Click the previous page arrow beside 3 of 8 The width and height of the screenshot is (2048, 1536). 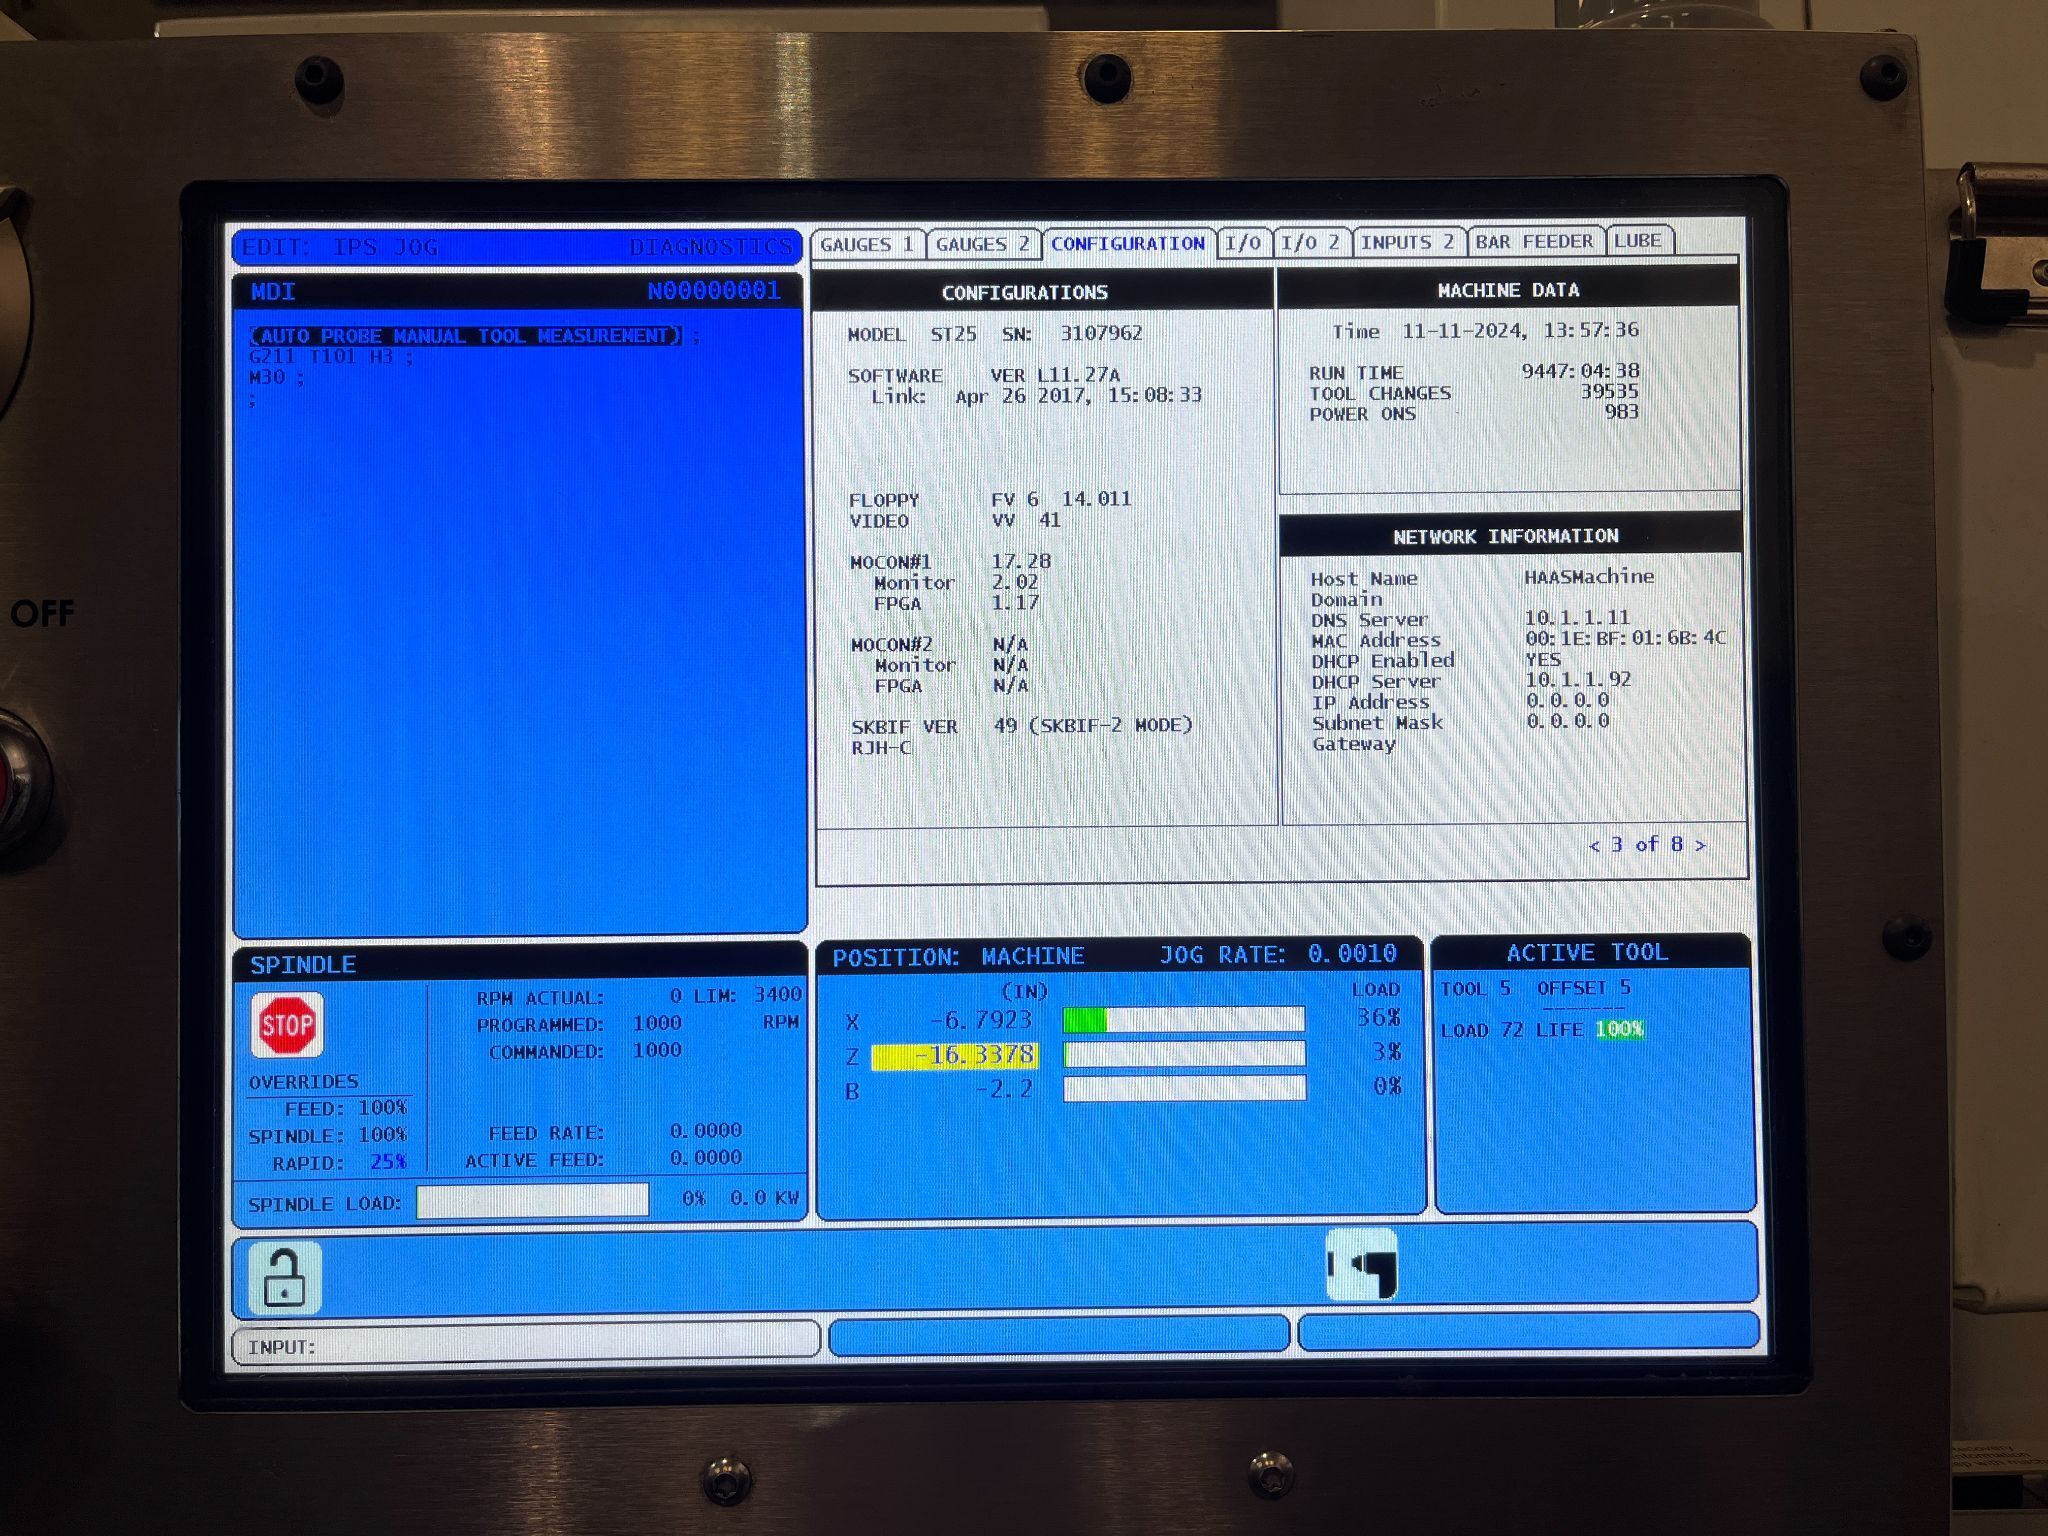pos(1594,846)
